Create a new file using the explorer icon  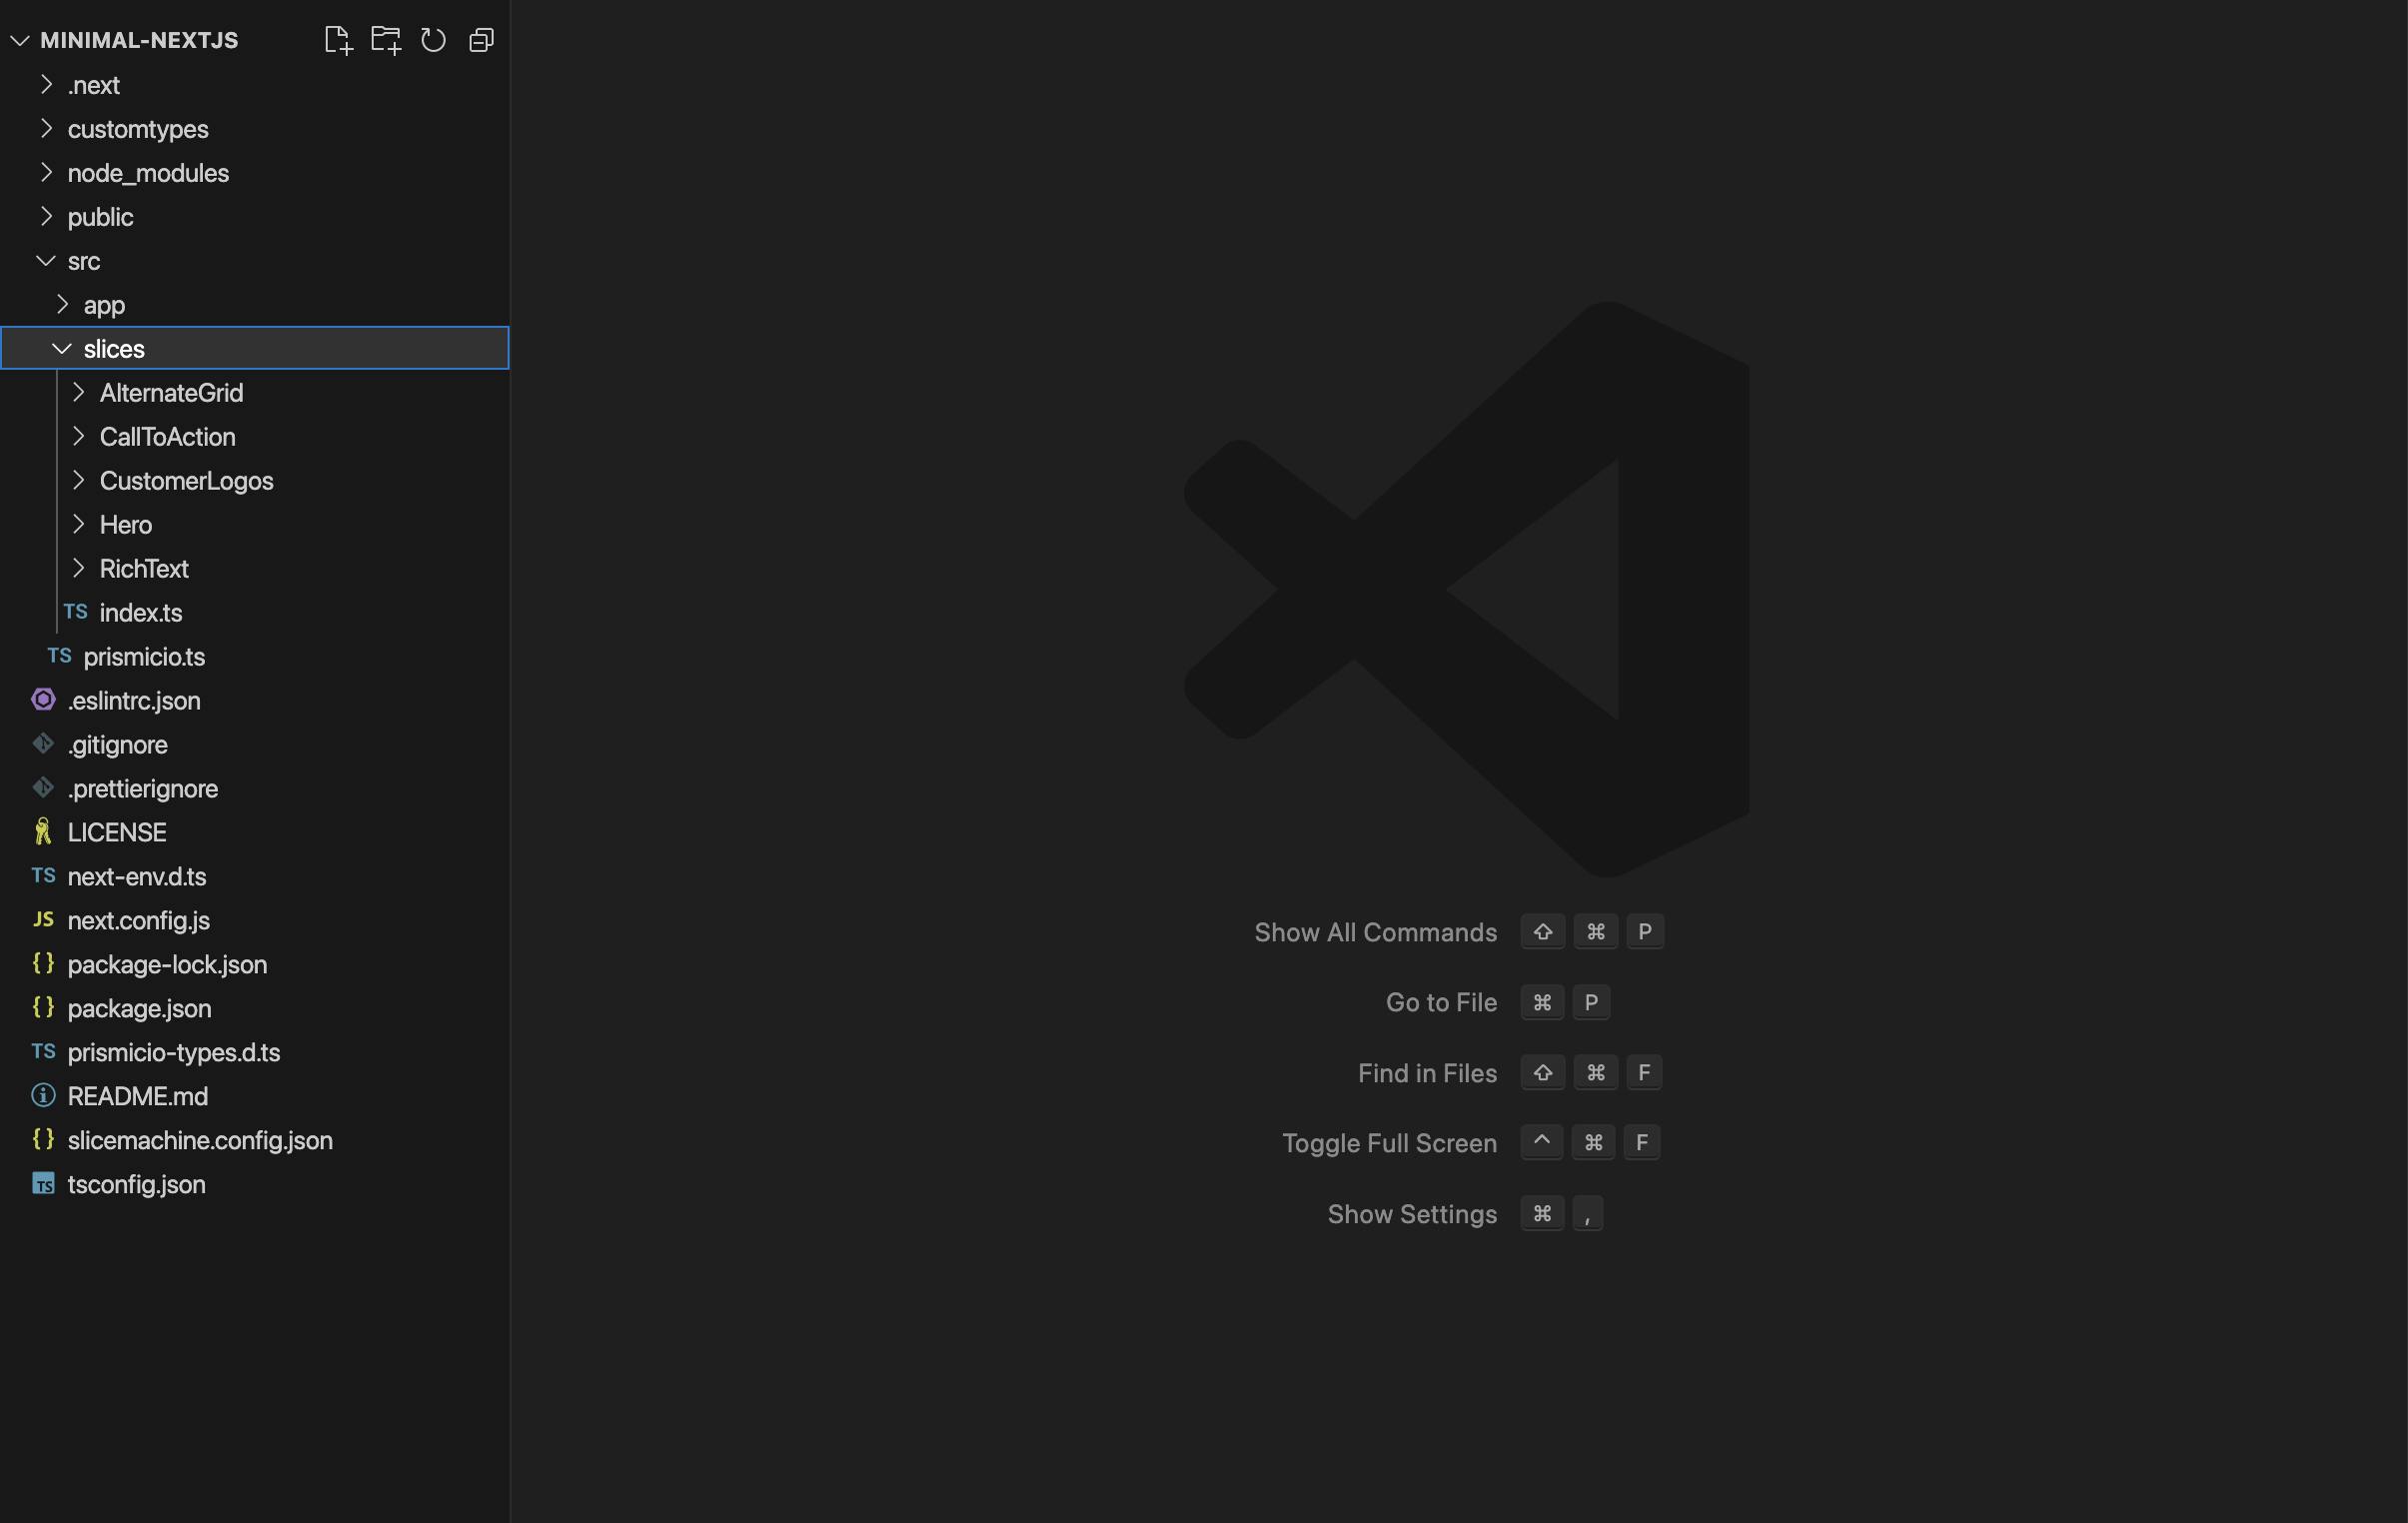click(x=337, y=40)
